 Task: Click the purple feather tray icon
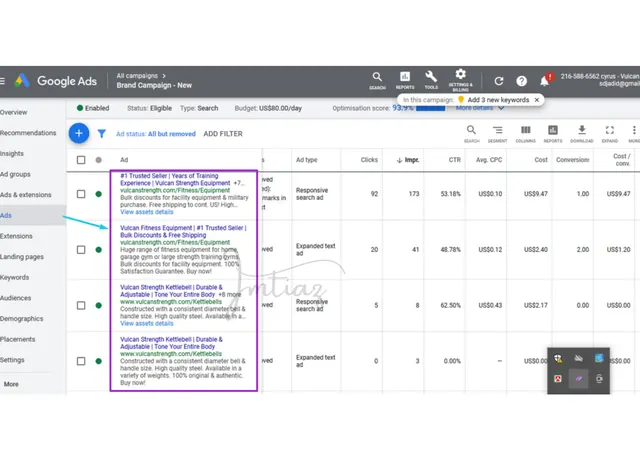[x=578, y=379]
